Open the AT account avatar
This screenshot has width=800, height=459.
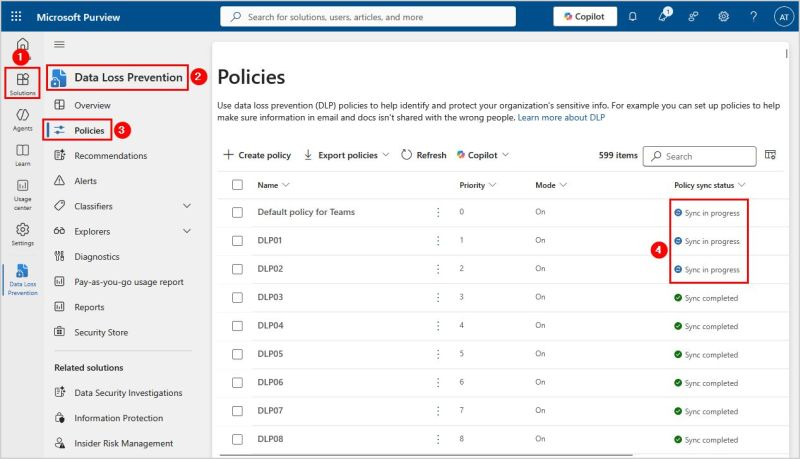click(784, 17)
